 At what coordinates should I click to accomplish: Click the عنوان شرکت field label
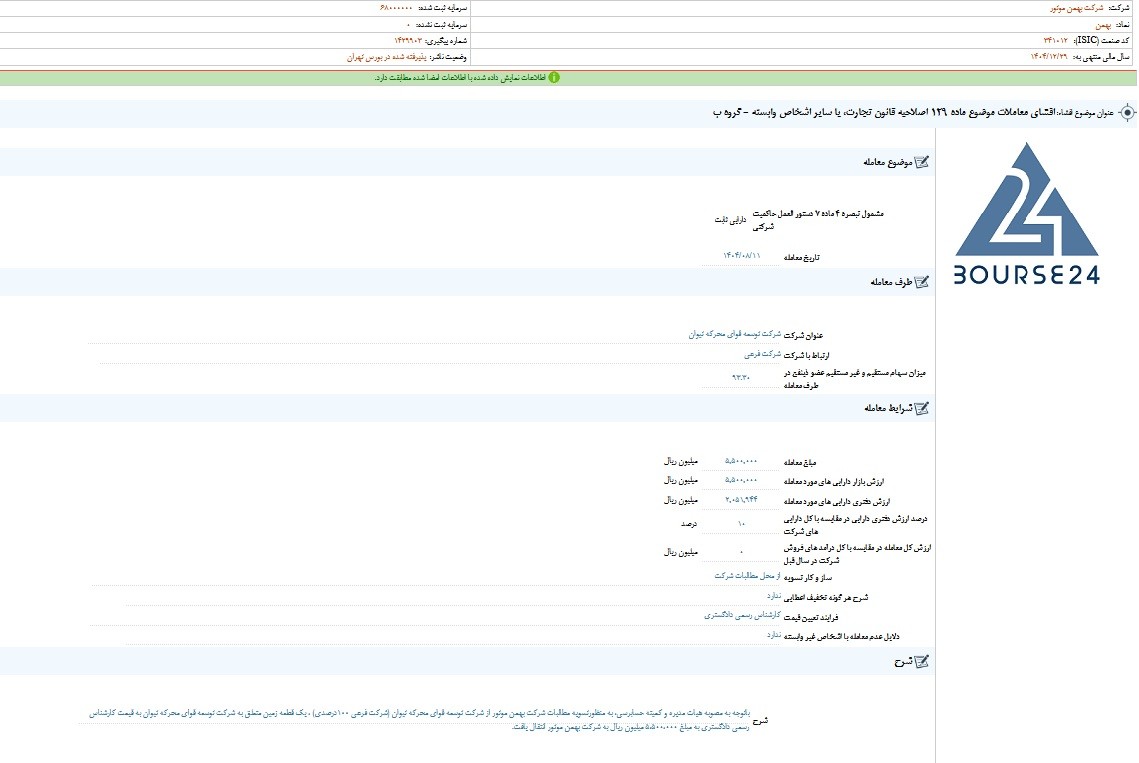803,335
